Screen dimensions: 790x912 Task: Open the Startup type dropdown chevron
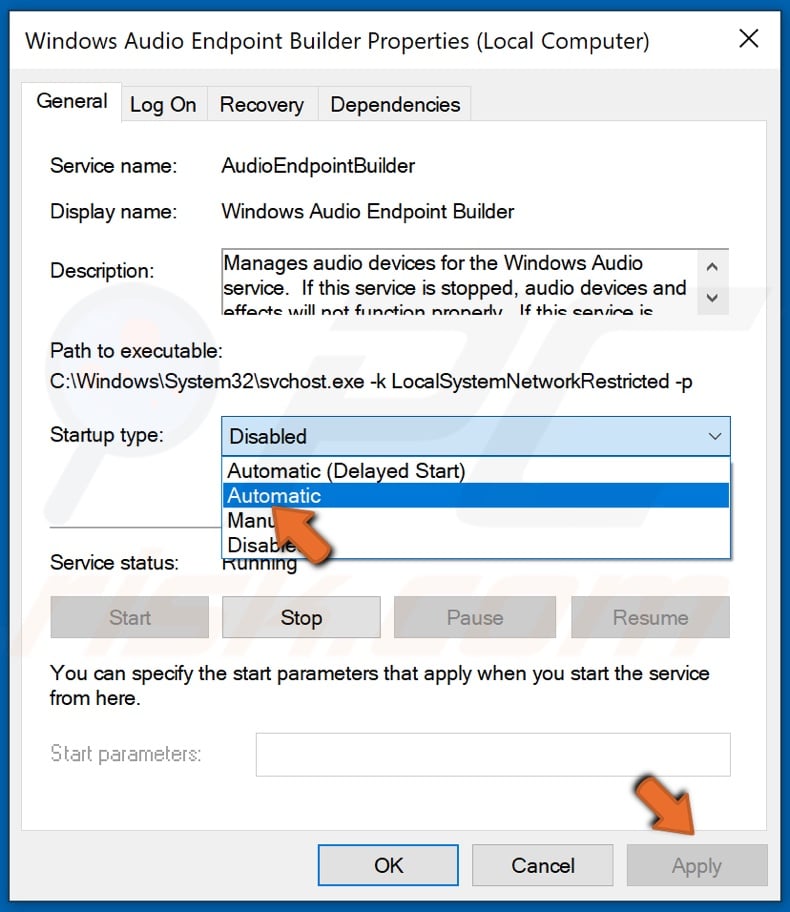click(x=714, y=437)
